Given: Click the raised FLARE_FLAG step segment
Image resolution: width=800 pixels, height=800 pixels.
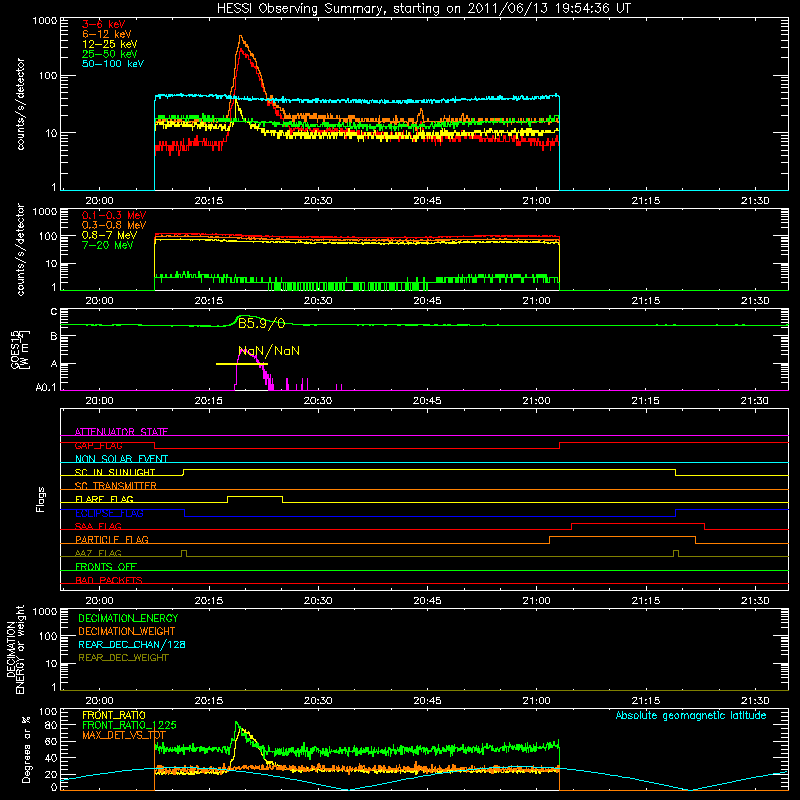Looking at the screenshot, I should [x=255, y=496].
